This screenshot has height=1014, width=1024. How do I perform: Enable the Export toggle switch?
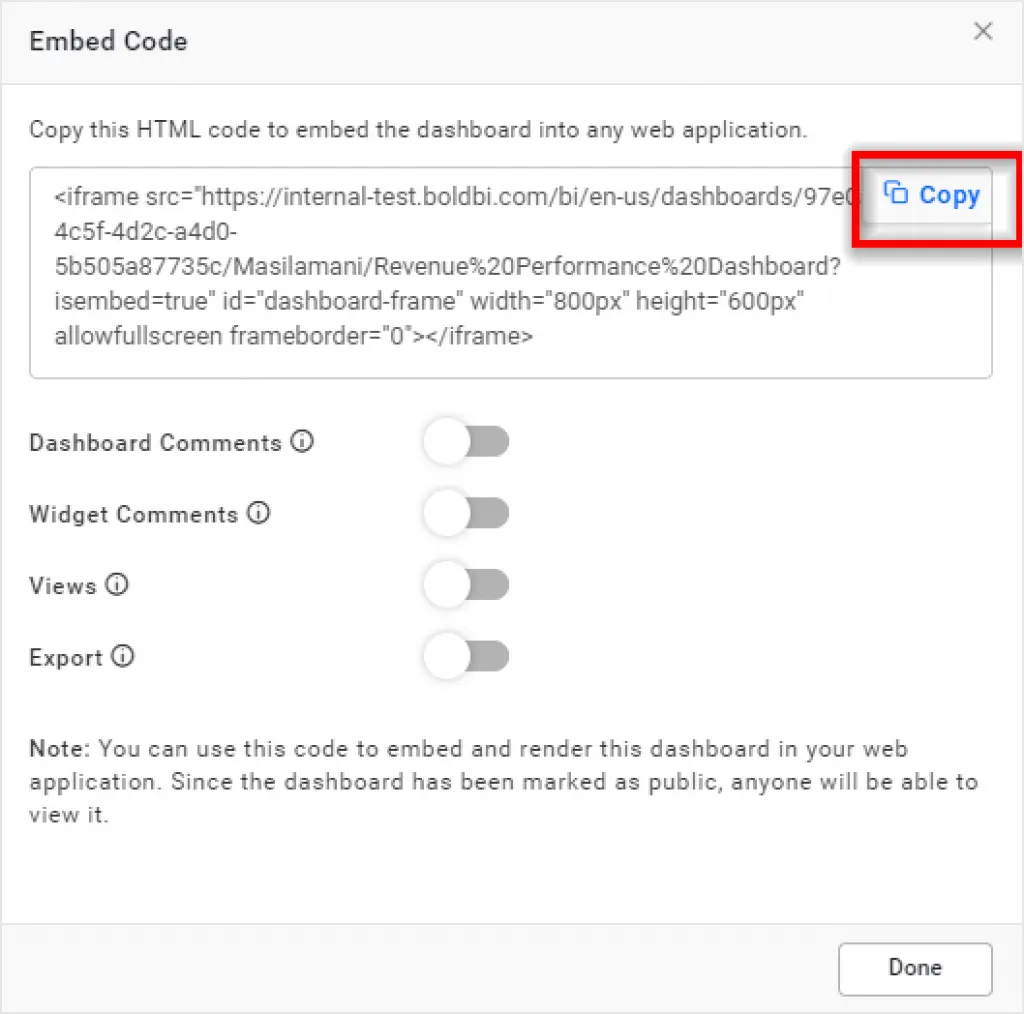point(466,657)
